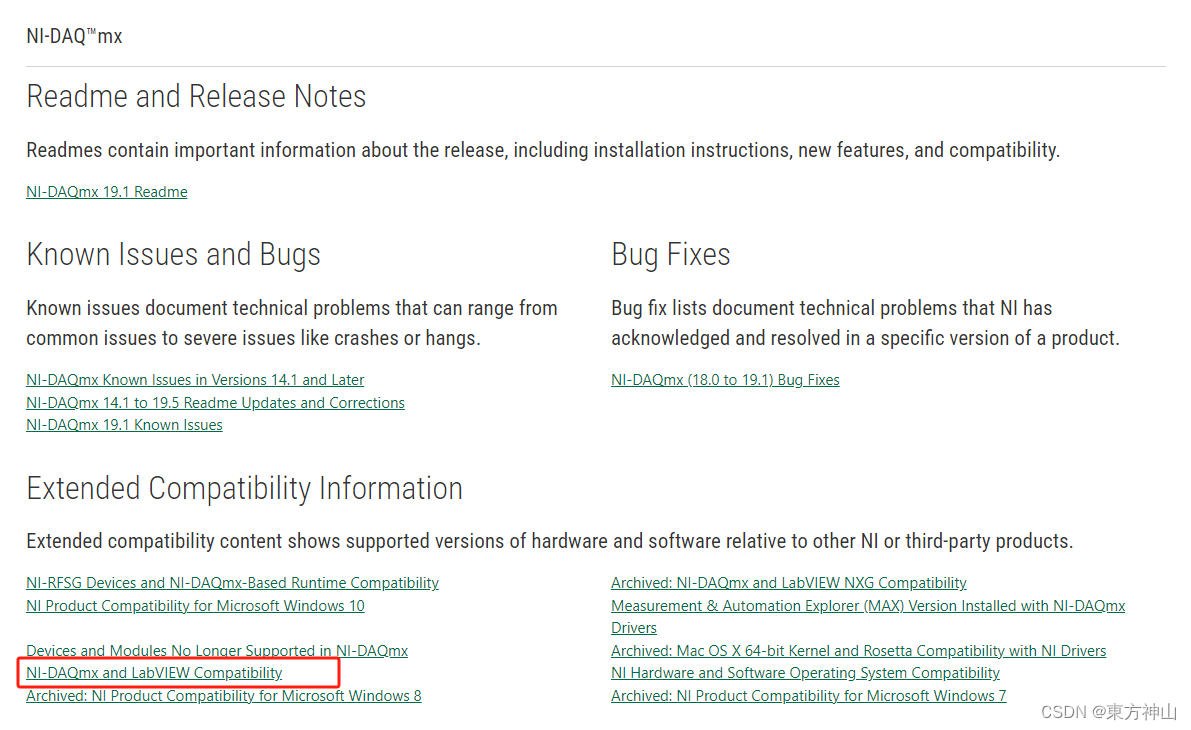1191x730 pixels.
Task: Open NI-DAQmx (18.0 to 19.1) Bug Fixes link
Action: [x=725, y=380]
